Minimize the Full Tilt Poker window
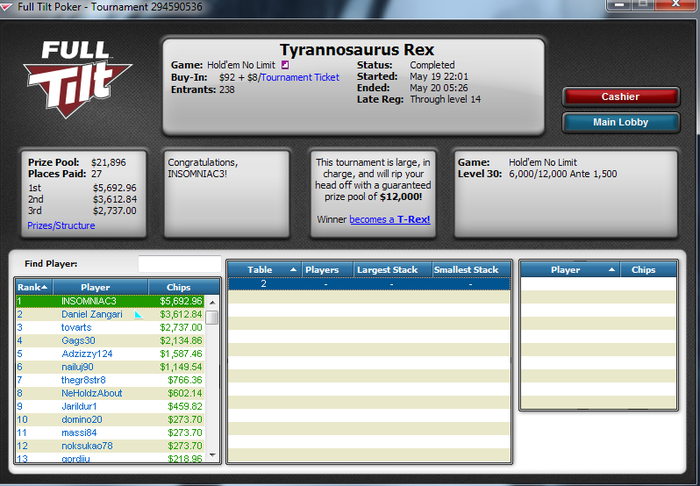 coord(618,4)
